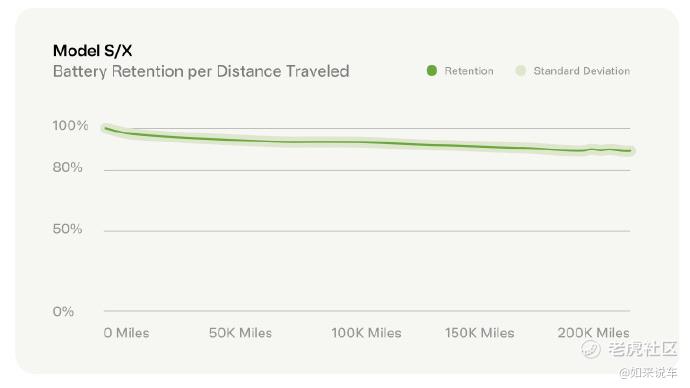This screenshot has height=388, width=690.
Task: Click the retention line's end near 200K Miles
Action: [630, 151]
